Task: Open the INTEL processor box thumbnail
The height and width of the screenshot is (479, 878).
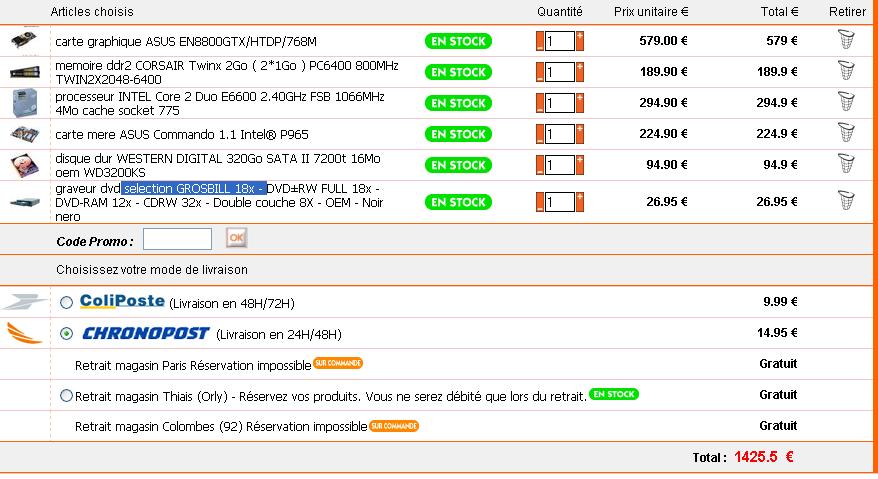Action: point(25,103)
